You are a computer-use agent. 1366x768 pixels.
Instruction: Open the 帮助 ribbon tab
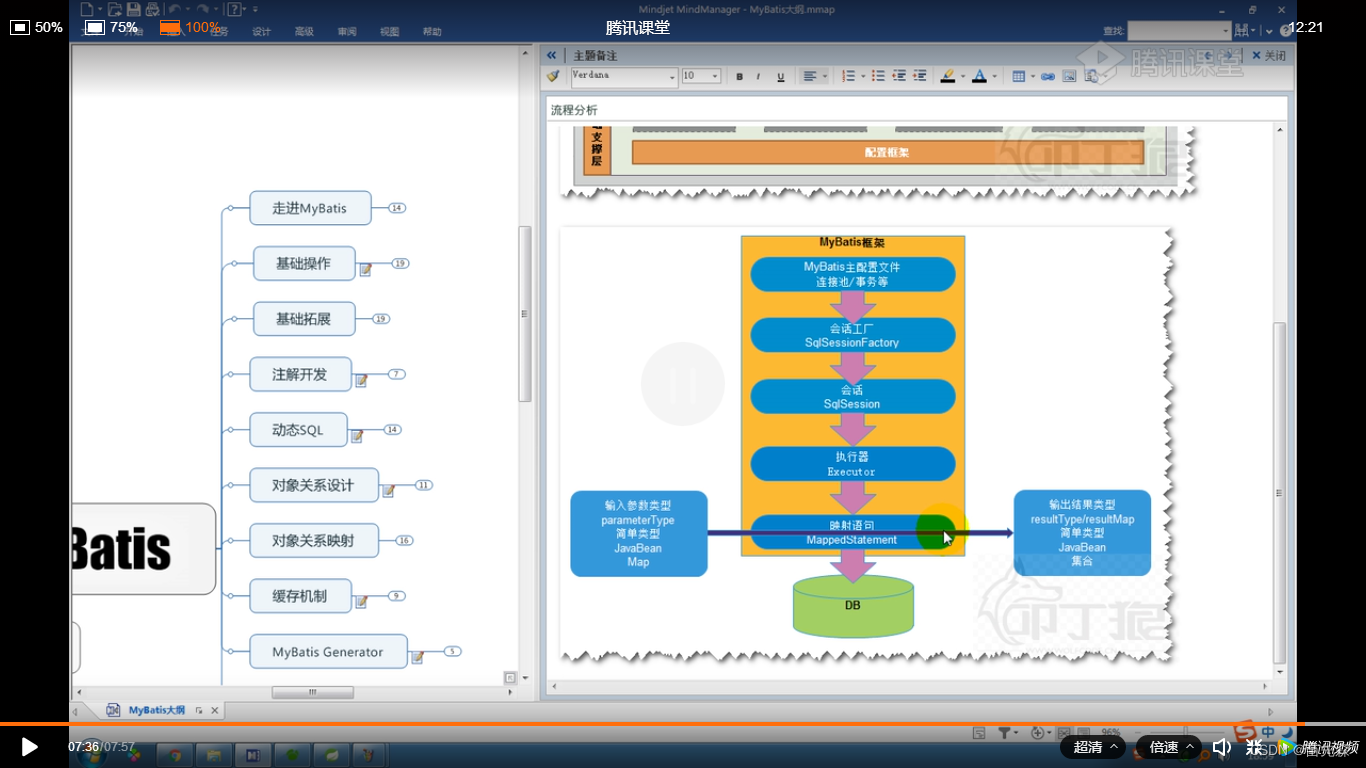pyautogui.click(x=432, y=32)
